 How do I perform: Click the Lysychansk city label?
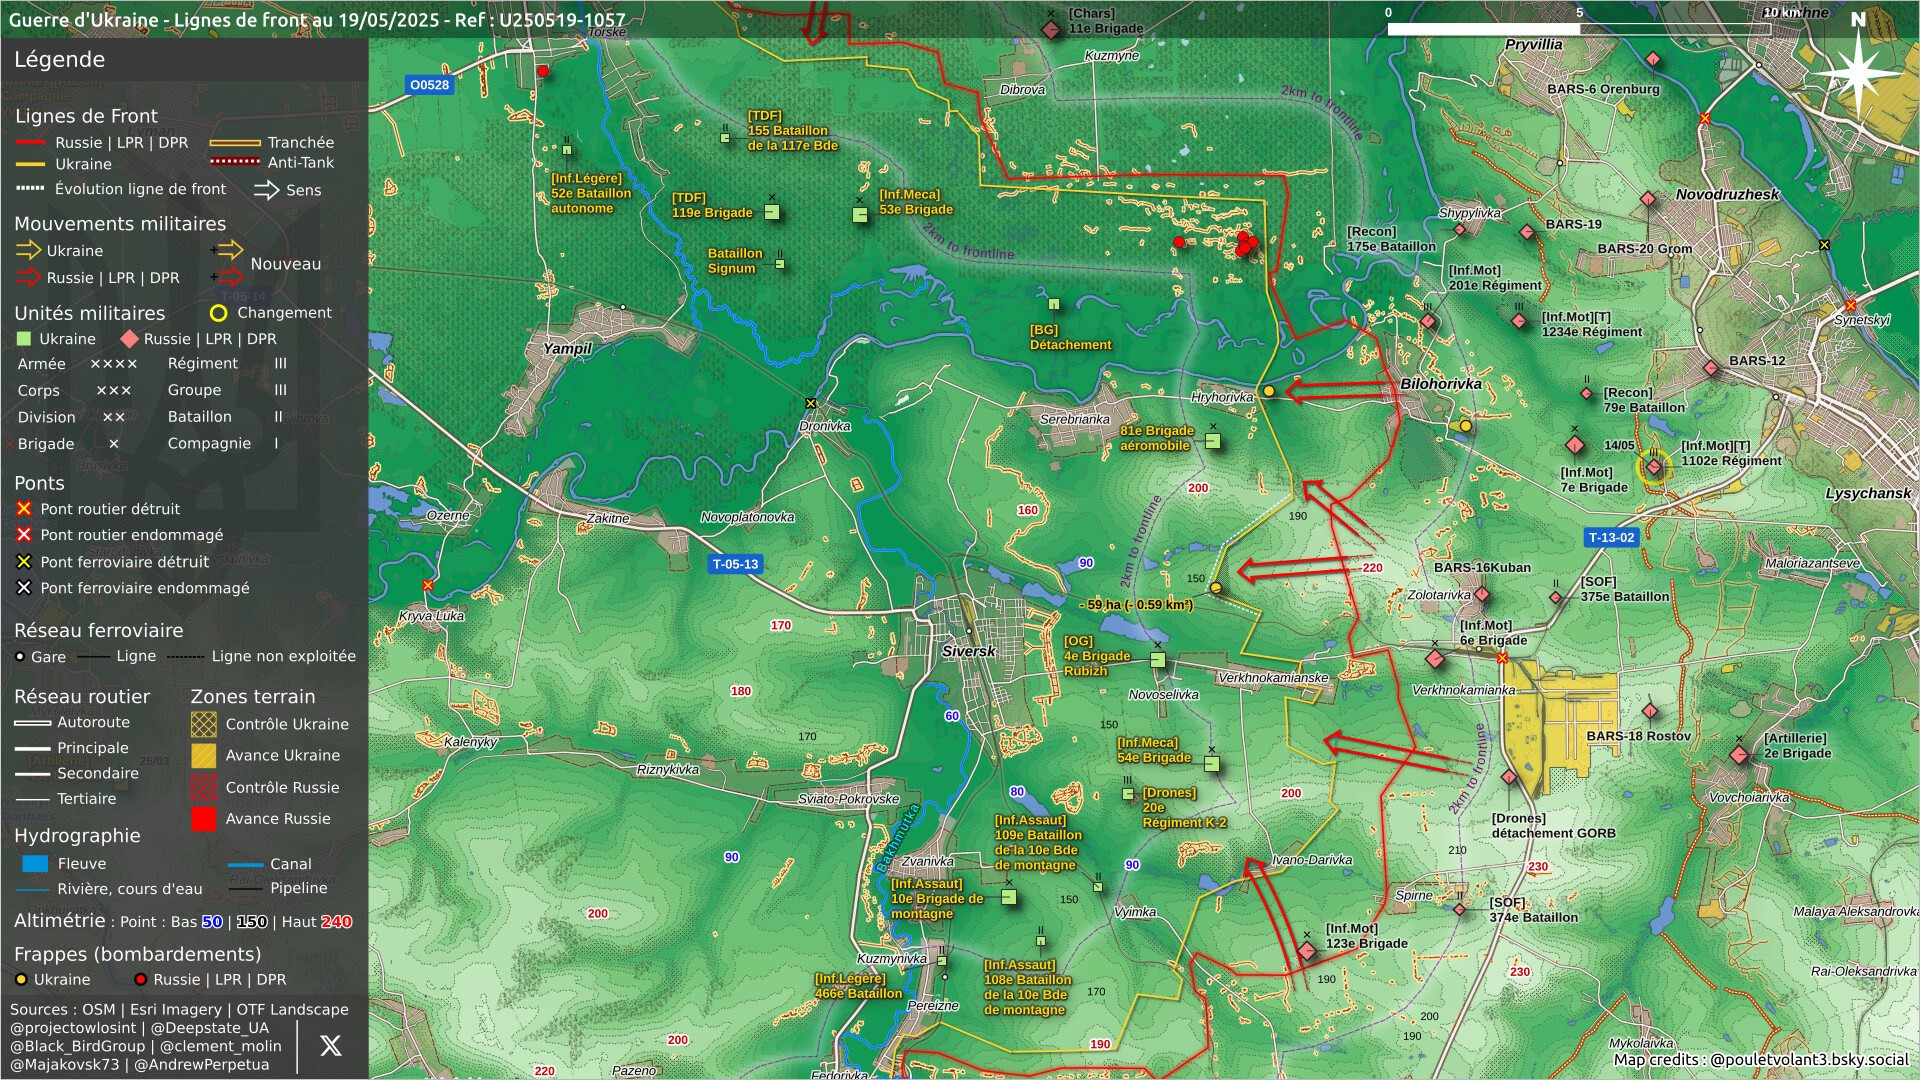coord(1868,493)
